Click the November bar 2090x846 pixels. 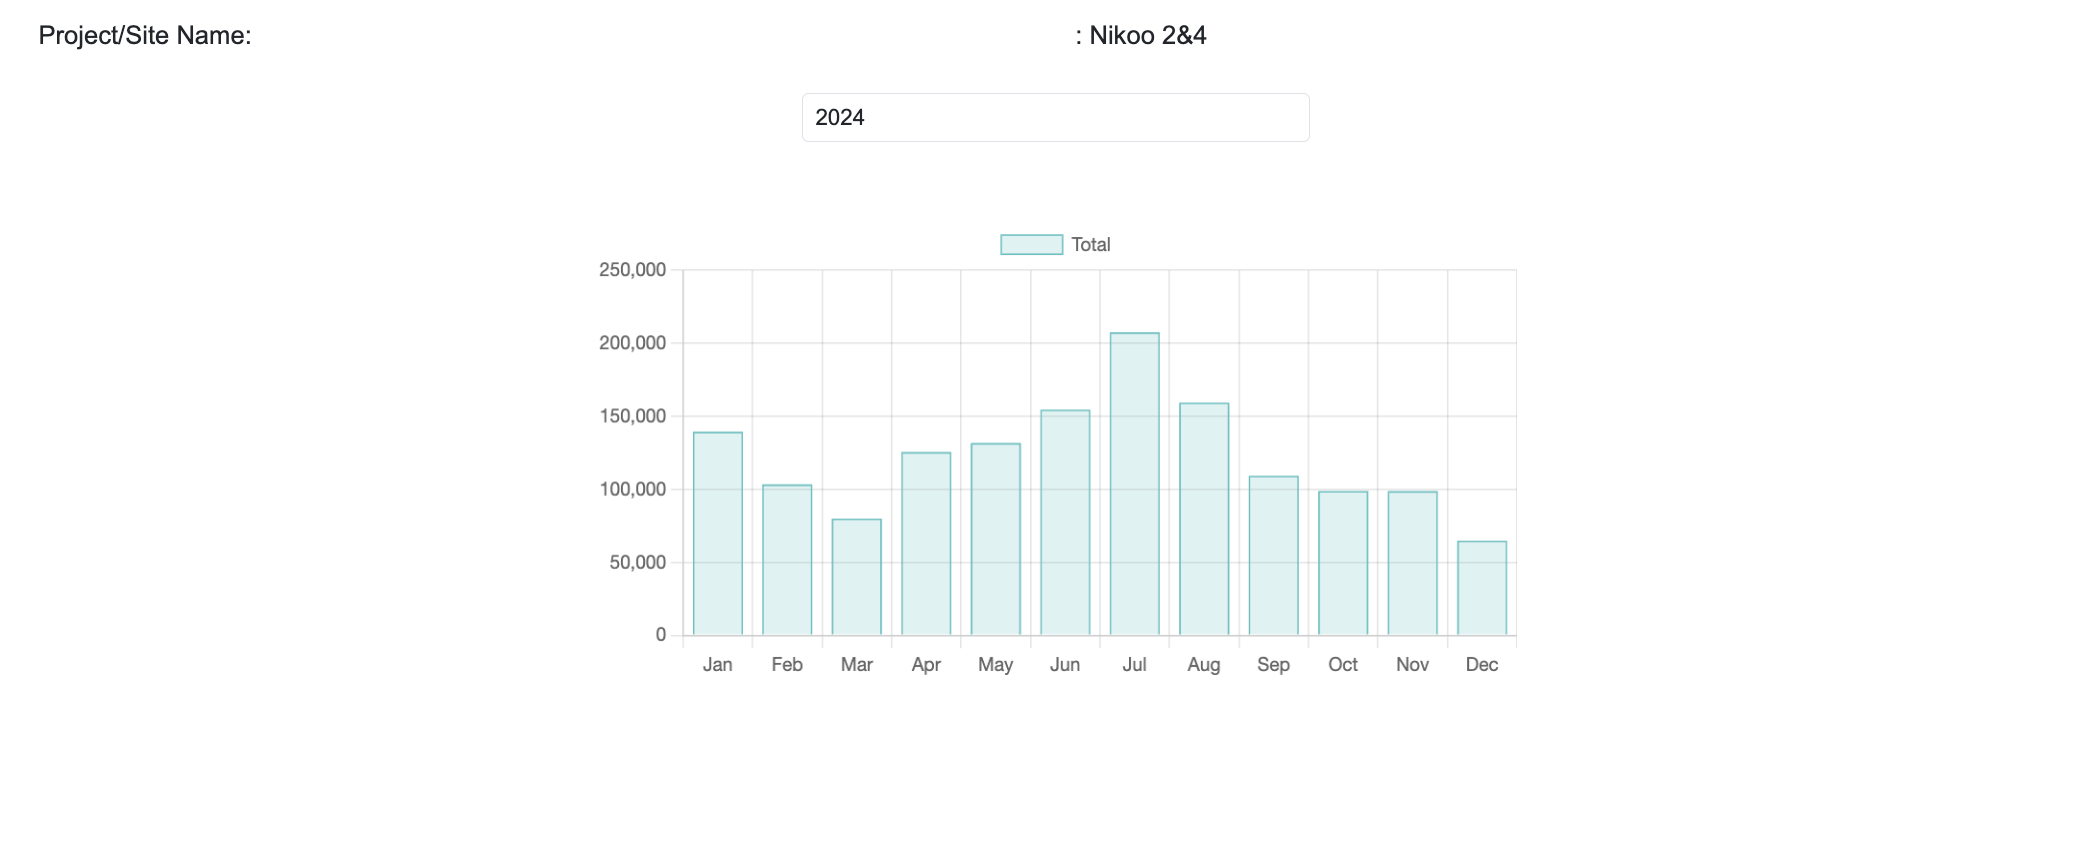pyautogui.click(x=1412, y=563)
